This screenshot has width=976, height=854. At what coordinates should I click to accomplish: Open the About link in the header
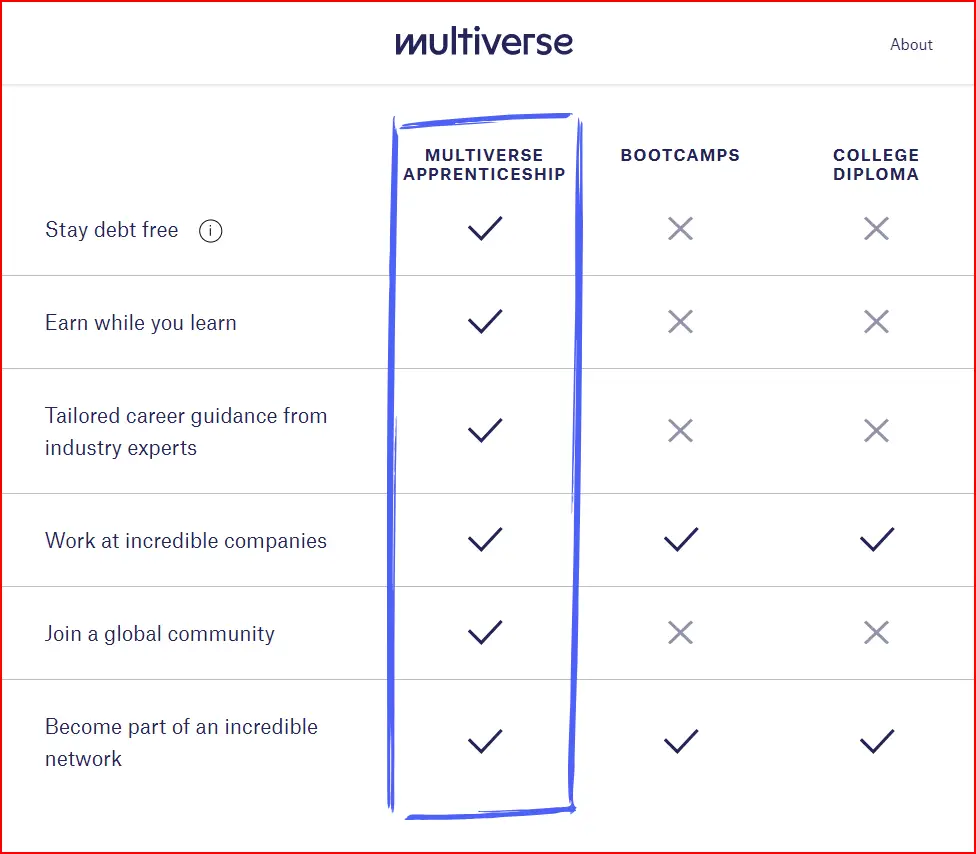click(x=911, y=45)
